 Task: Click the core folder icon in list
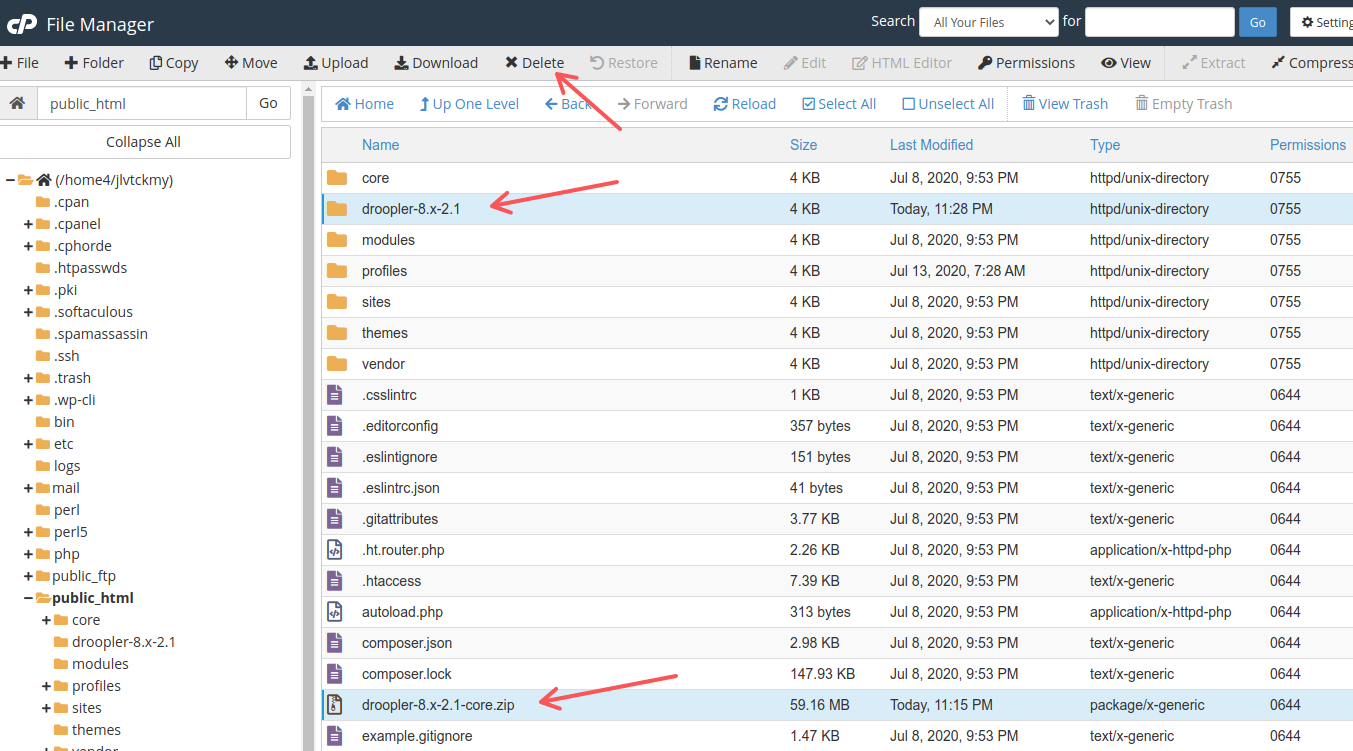point(337,178)
